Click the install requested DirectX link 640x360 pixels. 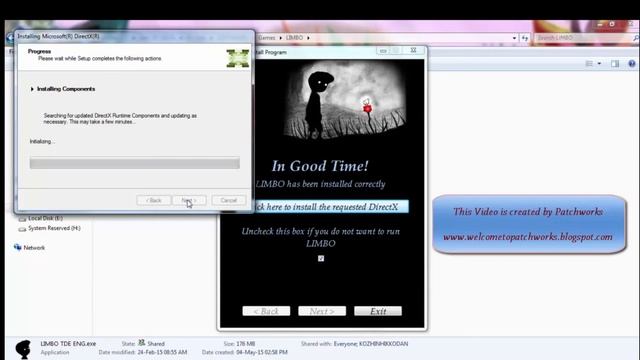click(x=331, y=207)
